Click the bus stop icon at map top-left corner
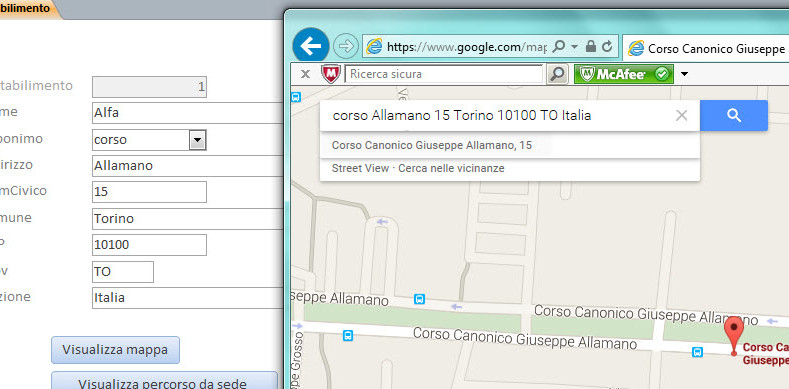Image resolution: width=789 pixels, height=389 pixels. tap(296, 97)
